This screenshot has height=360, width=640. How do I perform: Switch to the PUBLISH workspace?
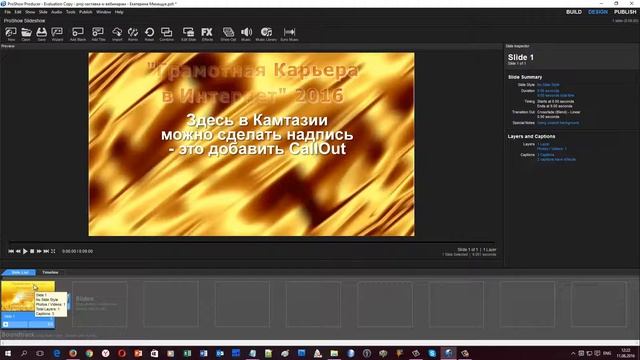625,12
